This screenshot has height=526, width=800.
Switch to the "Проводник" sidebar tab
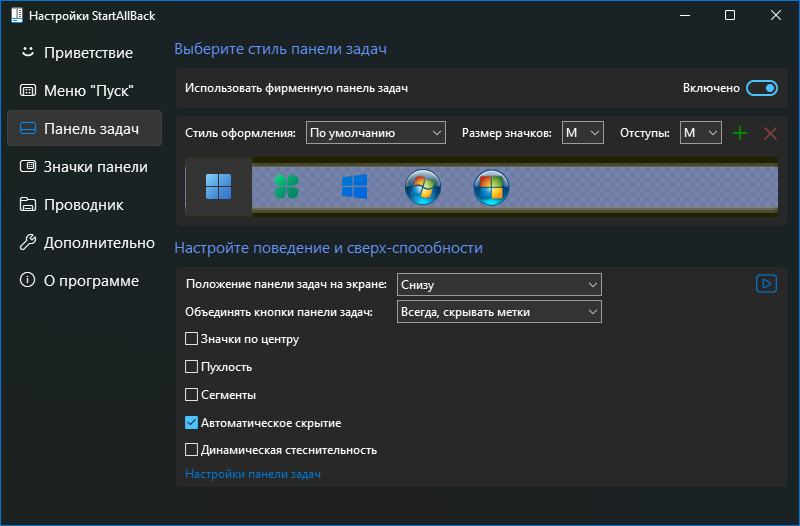point(82,204)
